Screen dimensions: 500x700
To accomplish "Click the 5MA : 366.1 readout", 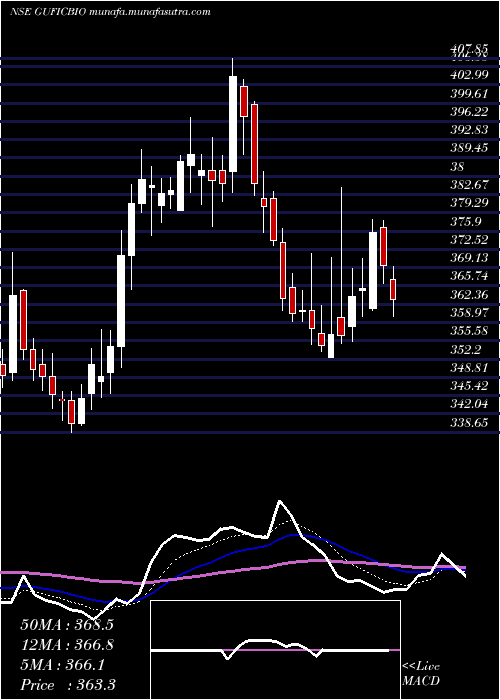I will pyautogui.click(x=62, y=665).
